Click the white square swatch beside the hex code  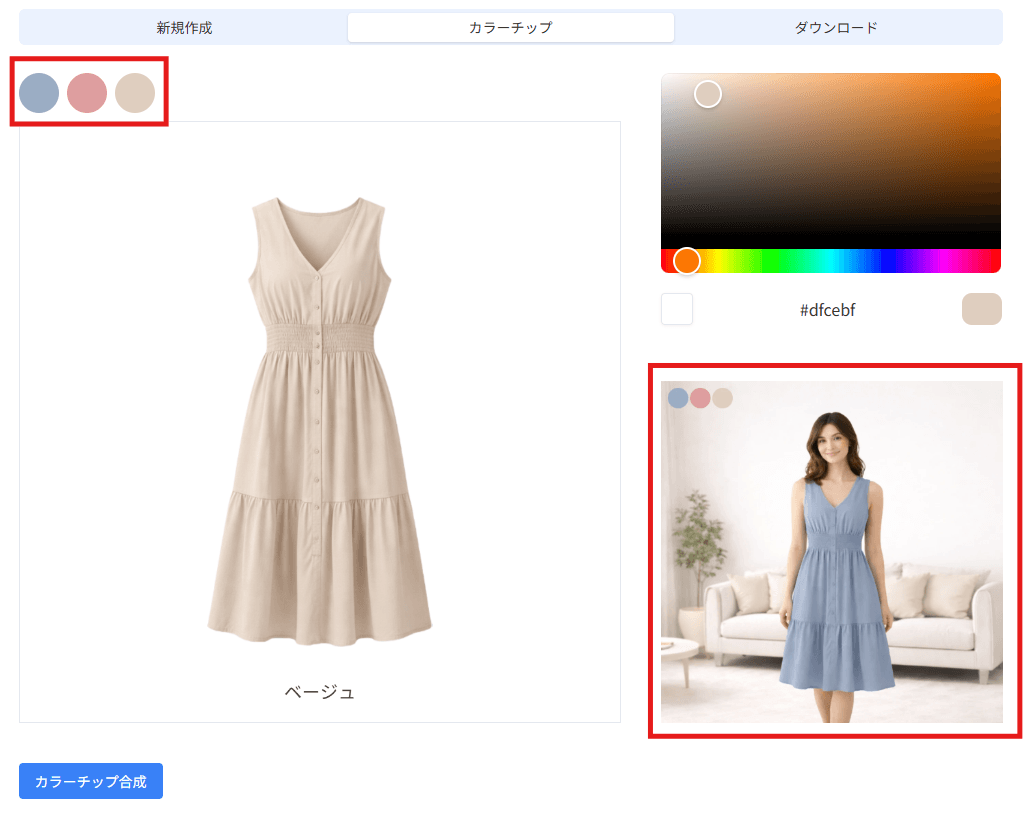tap(677, 309)
